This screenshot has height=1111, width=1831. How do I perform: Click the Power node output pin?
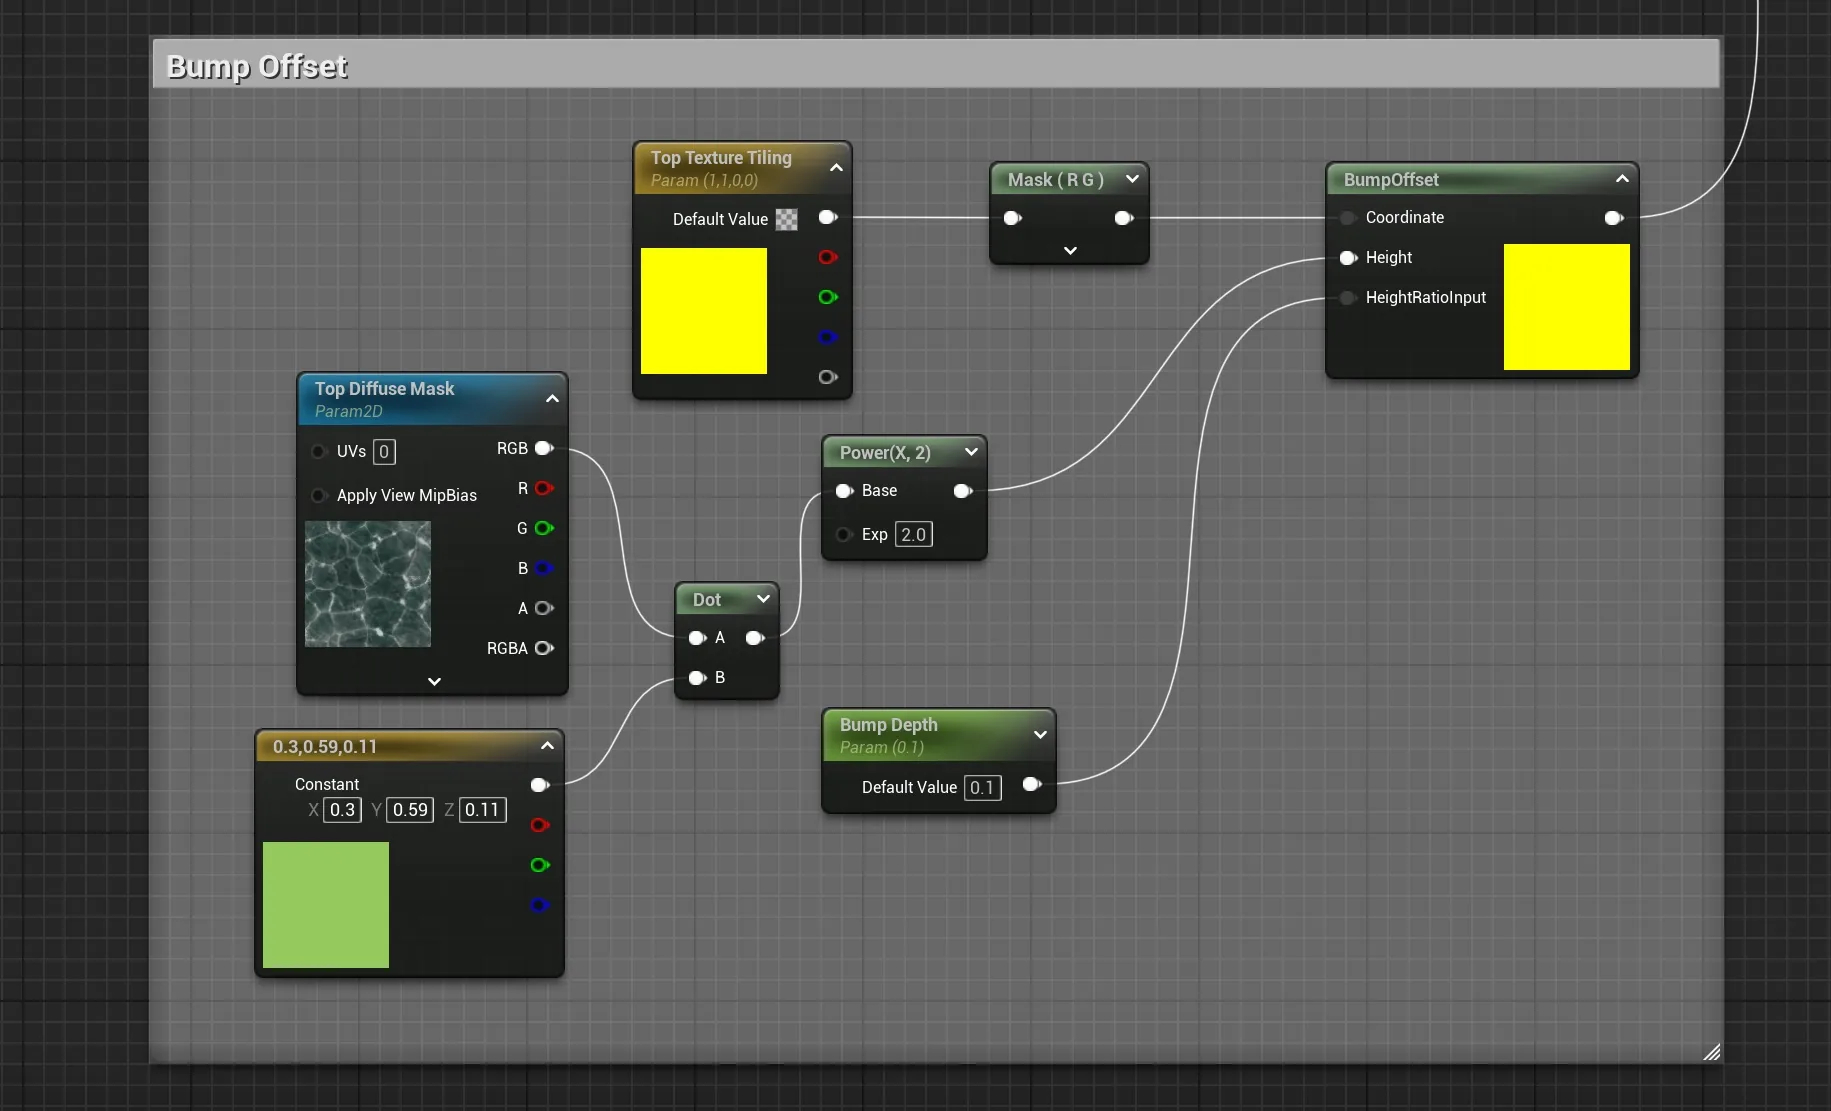[x=963, y=491]
